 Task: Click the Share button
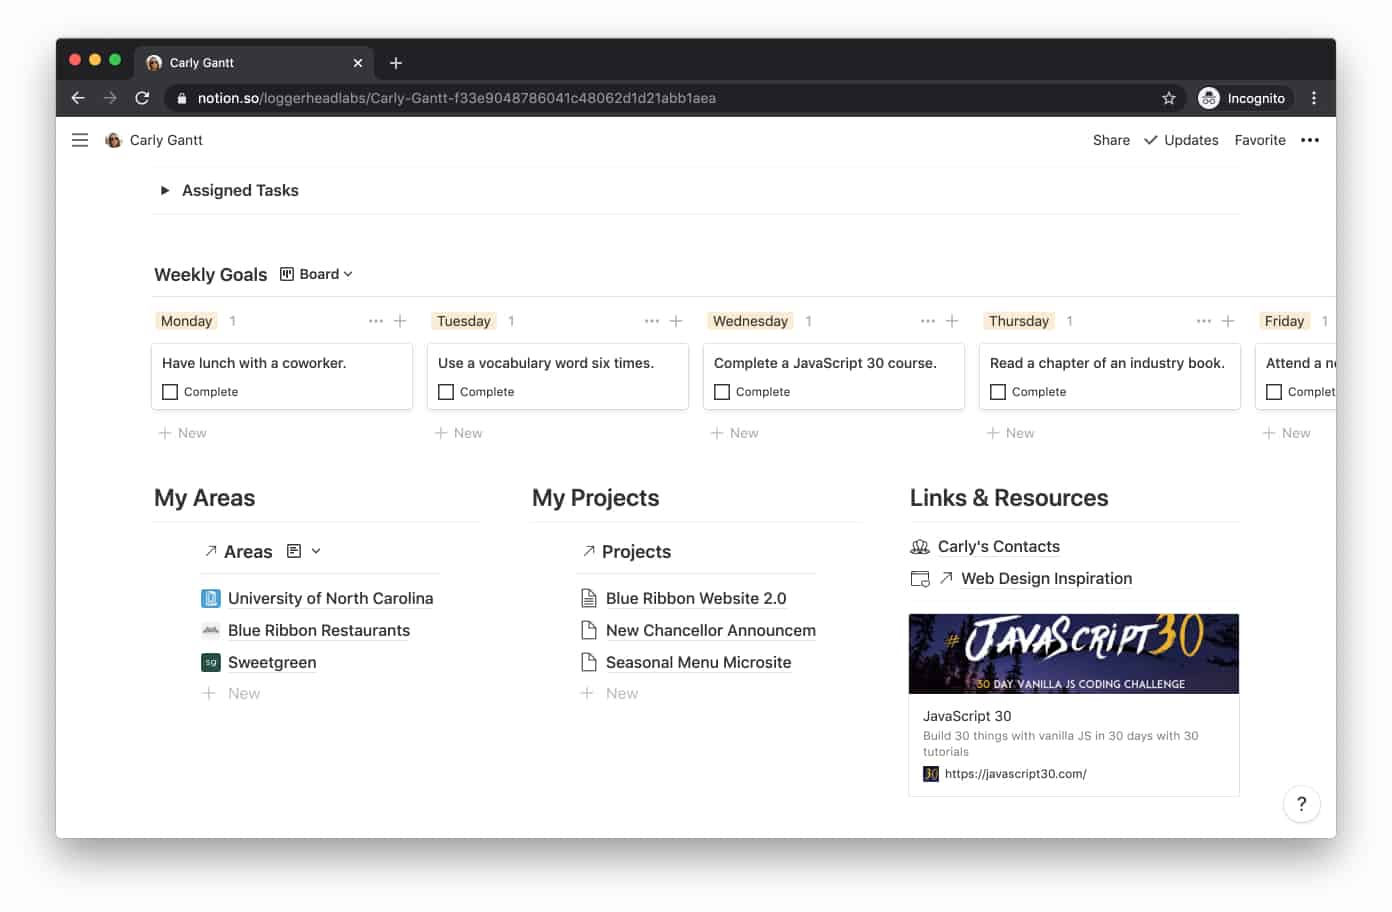point(1110,140)
